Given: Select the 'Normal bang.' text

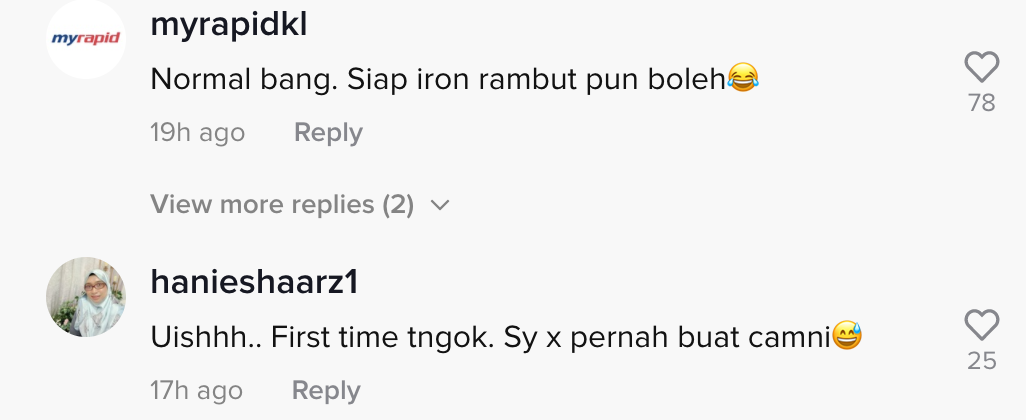Looking at the screenshot, I should (x=244, y=79).
